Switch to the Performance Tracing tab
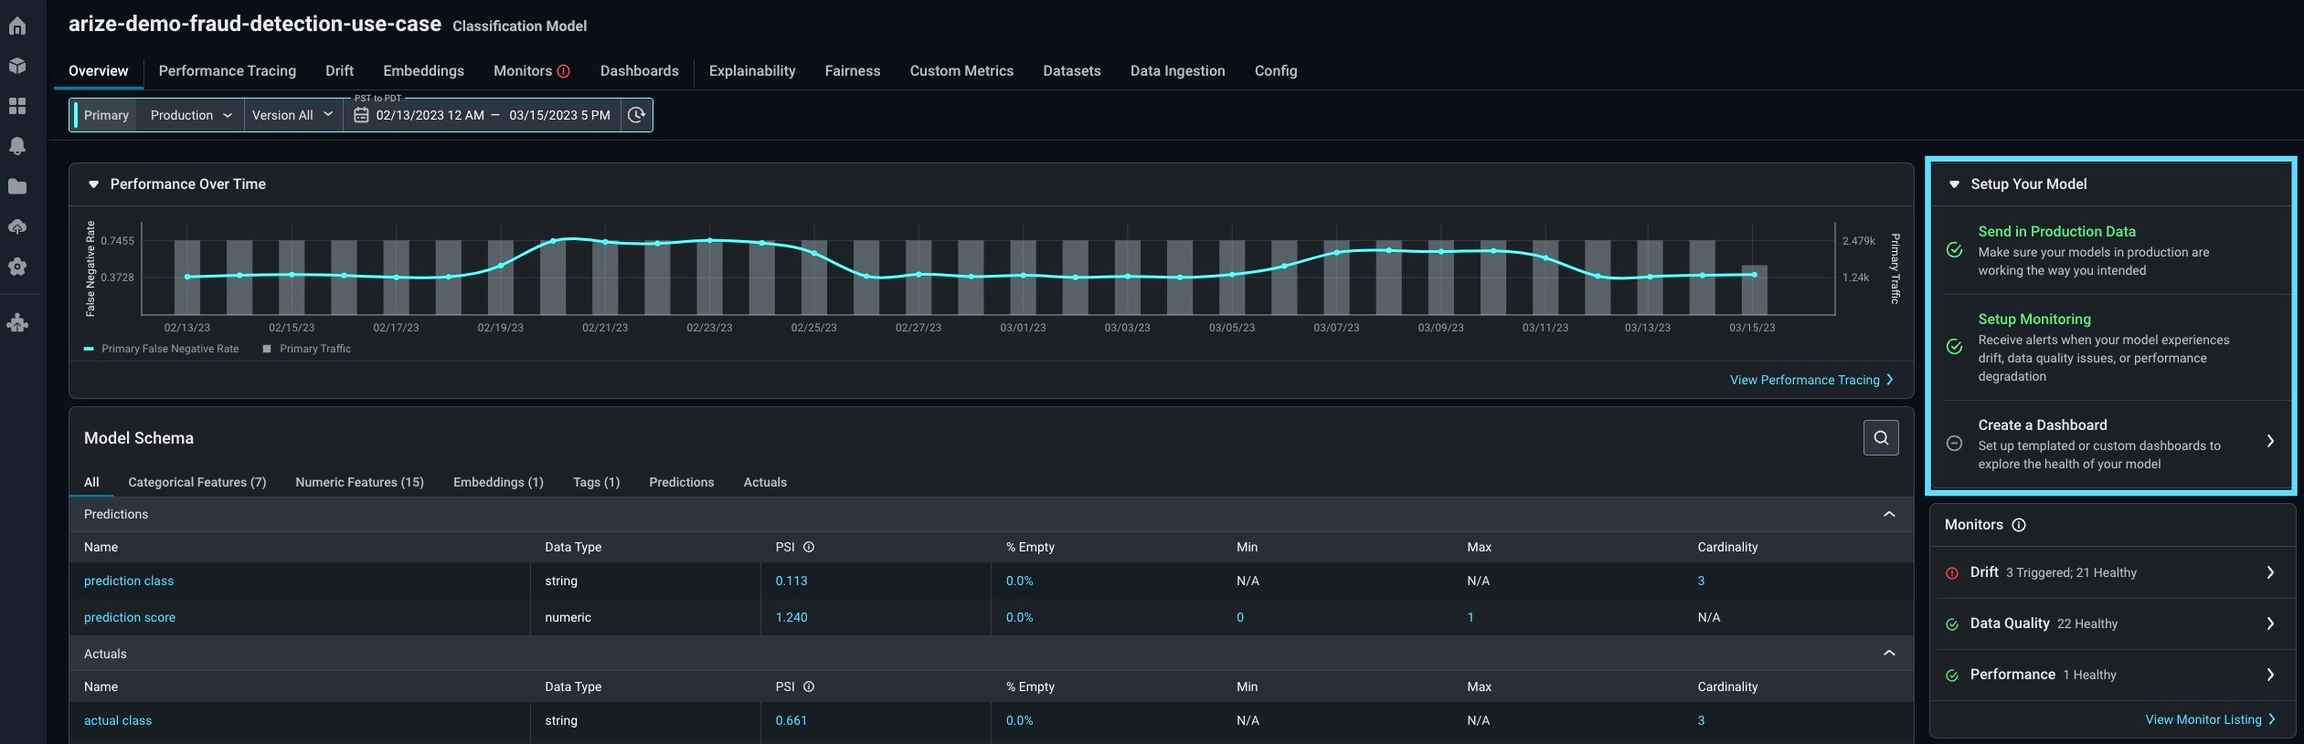 click(227, 71)
